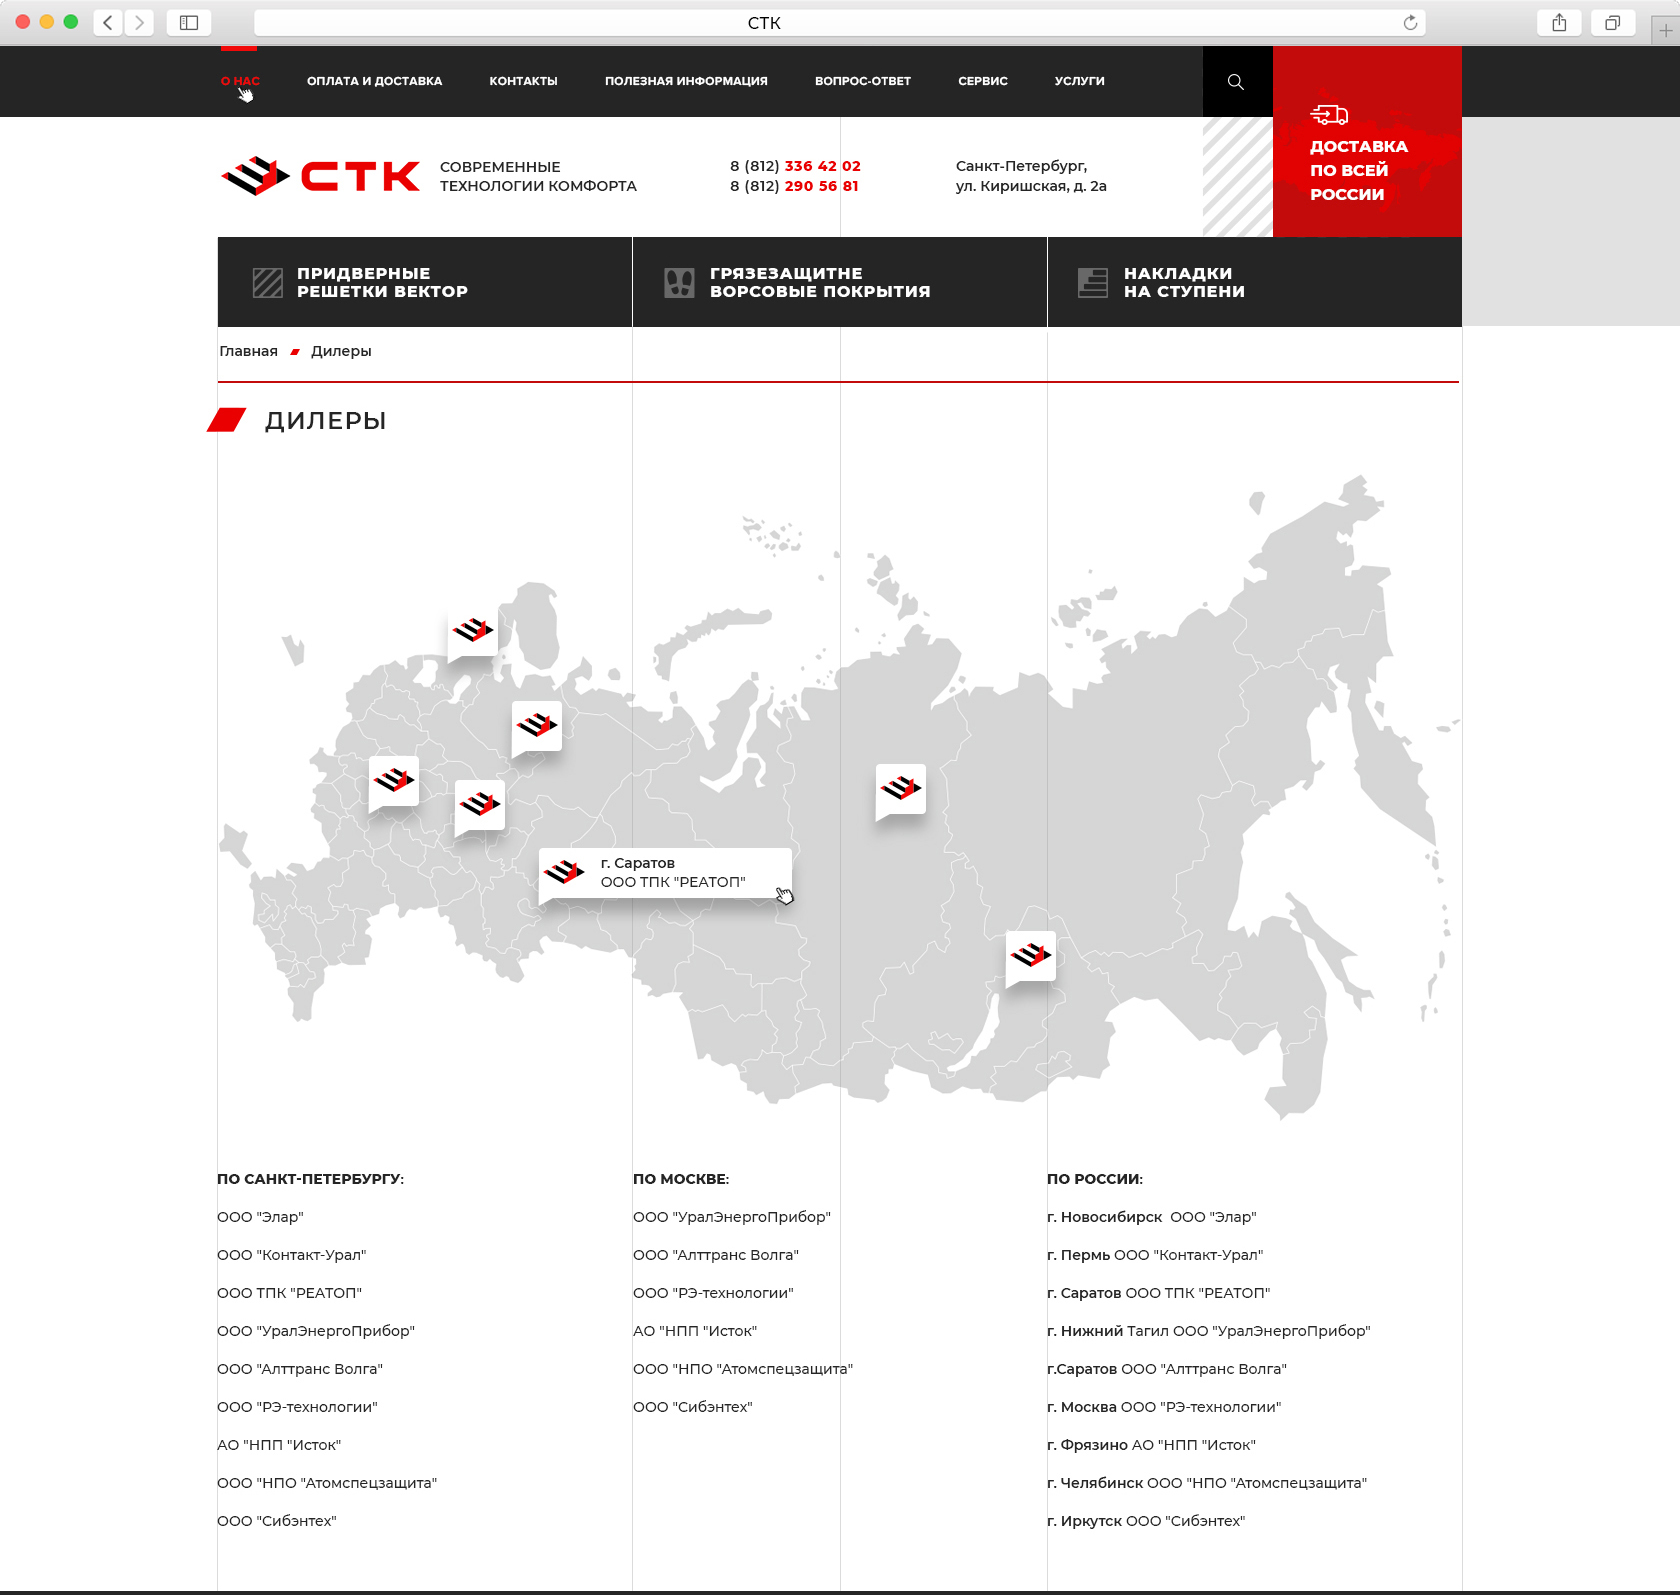Screen dimensions: 1680x1595
Task: Show all tabs overview in Safari
Action: 1613,22
